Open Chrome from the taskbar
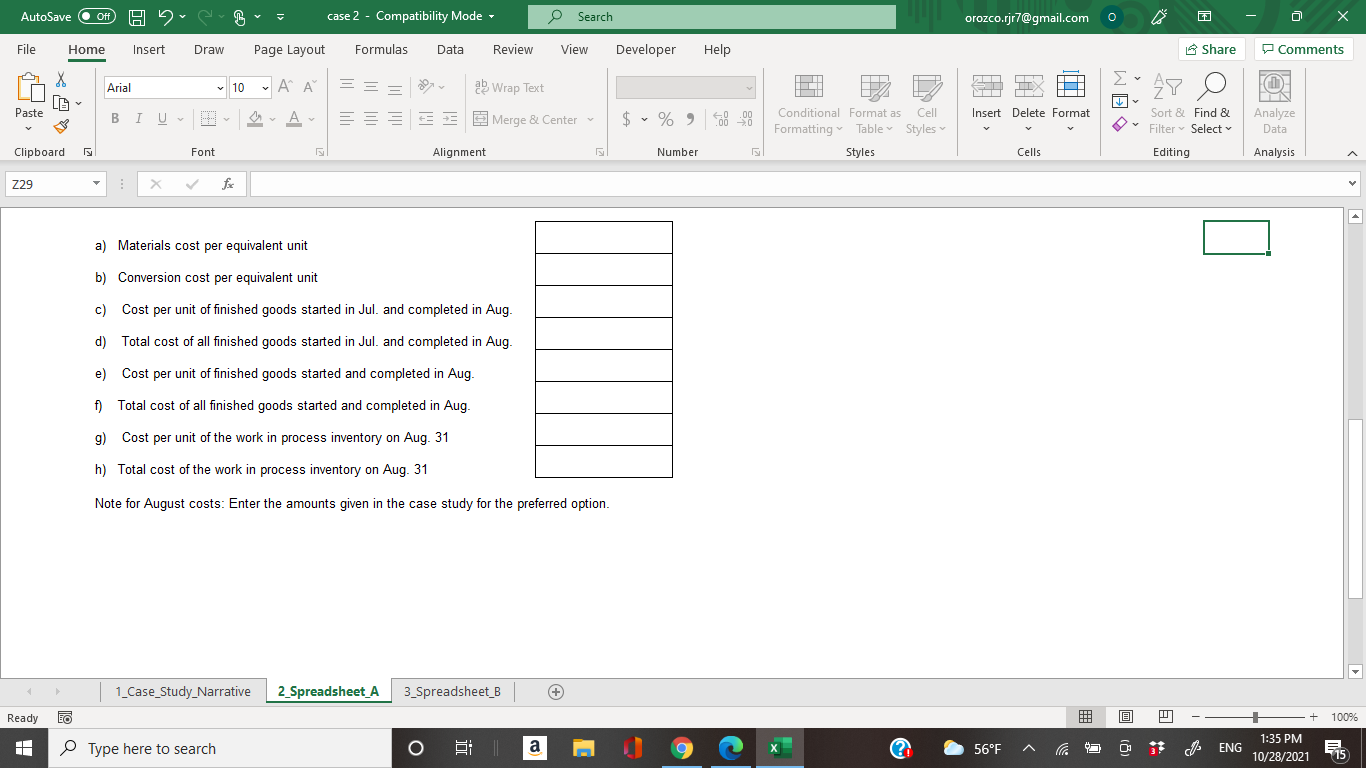 tap(681, 749)
